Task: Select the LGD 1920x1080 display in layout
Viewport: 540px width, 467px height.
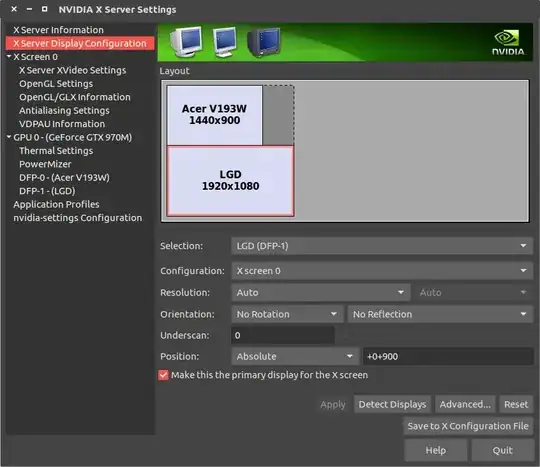Action: click(x=230, y=181)
